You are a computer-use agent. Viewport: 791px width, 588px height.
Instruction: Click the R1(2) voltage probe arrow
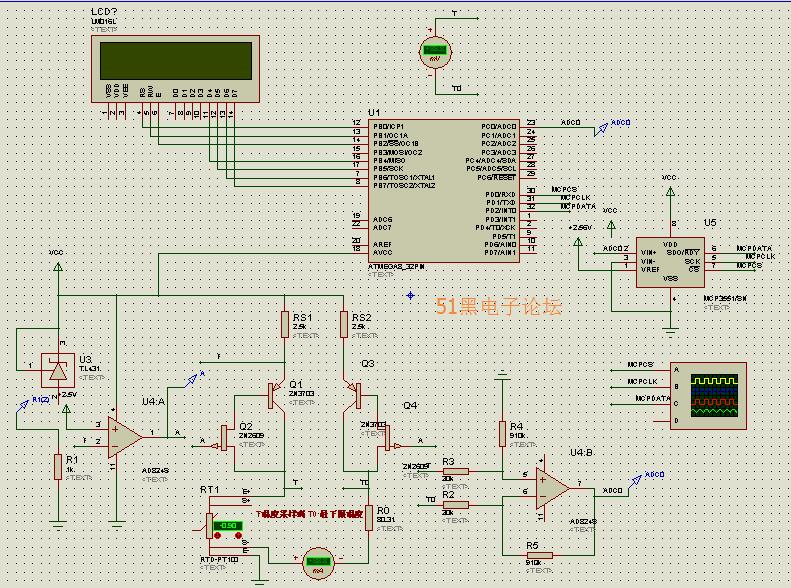(23, 405)
